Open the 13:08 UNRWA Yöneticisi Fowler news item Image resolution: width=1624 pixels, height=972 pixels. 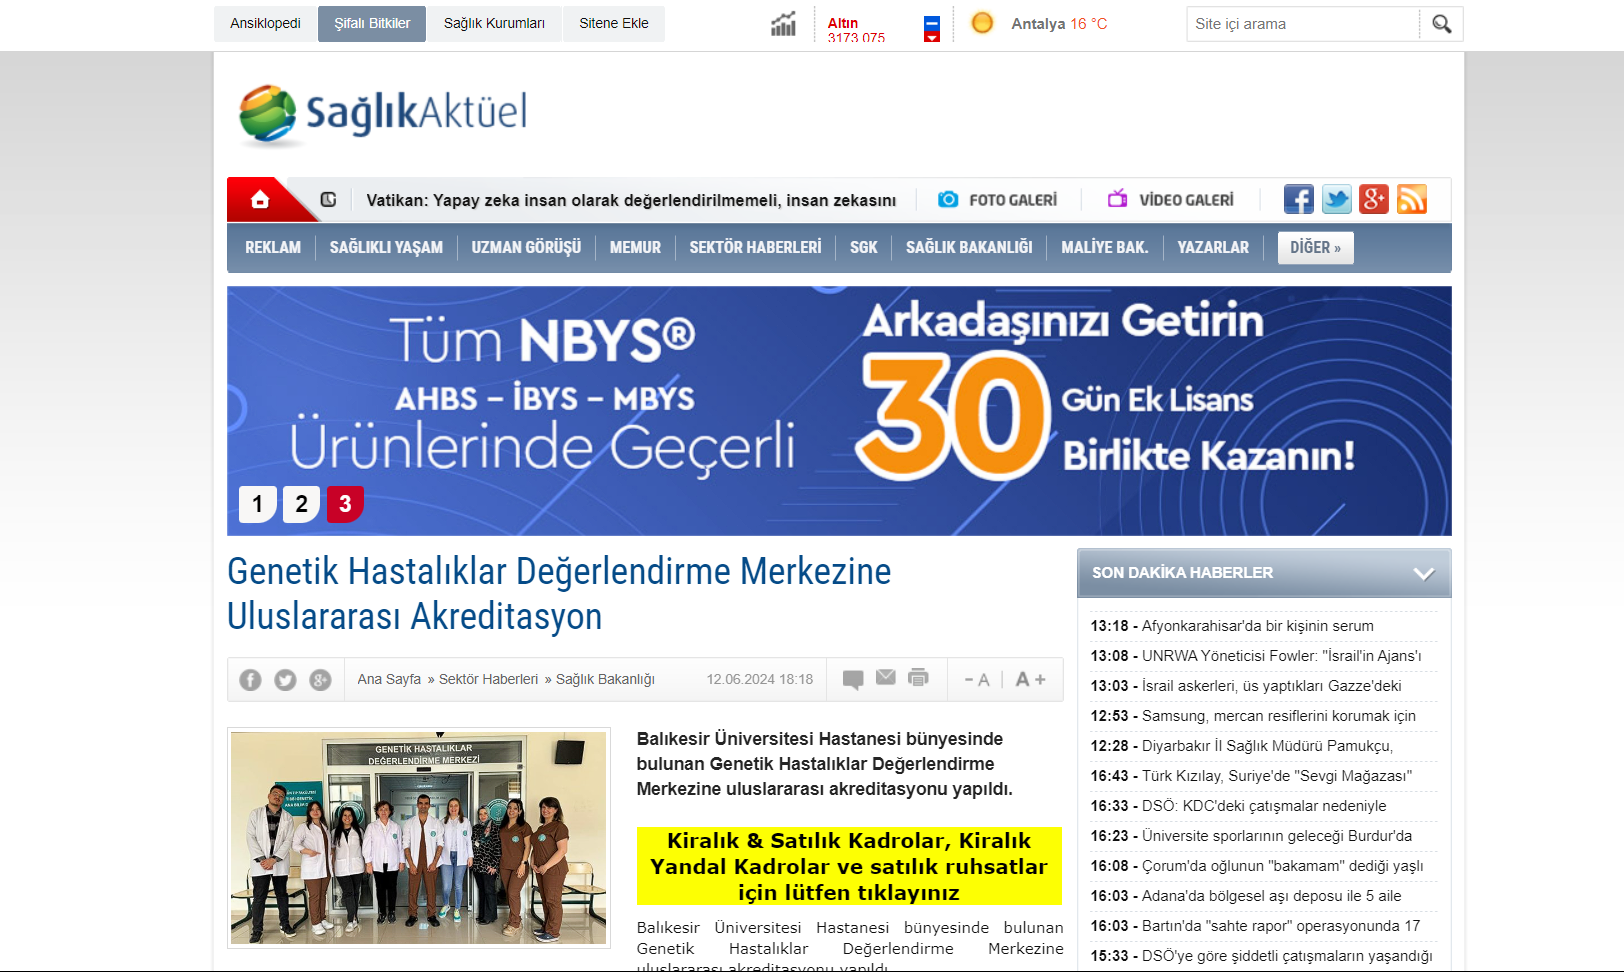click(1256, 656)
